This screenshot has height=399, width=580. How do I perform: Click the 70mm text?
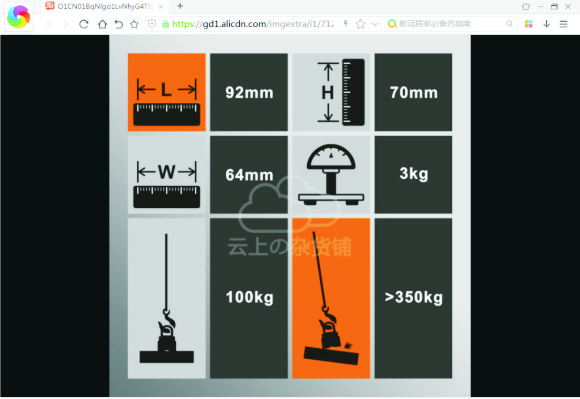[414, 92]
